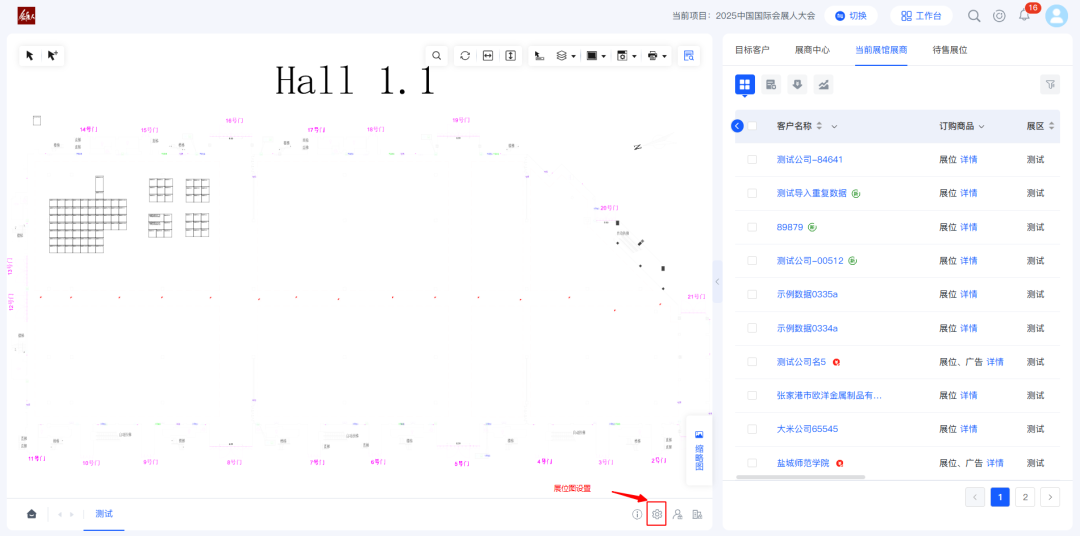Open the filter icon above the table
Viewport: 1080px width, 536px height.
[x=1049, y=85]
